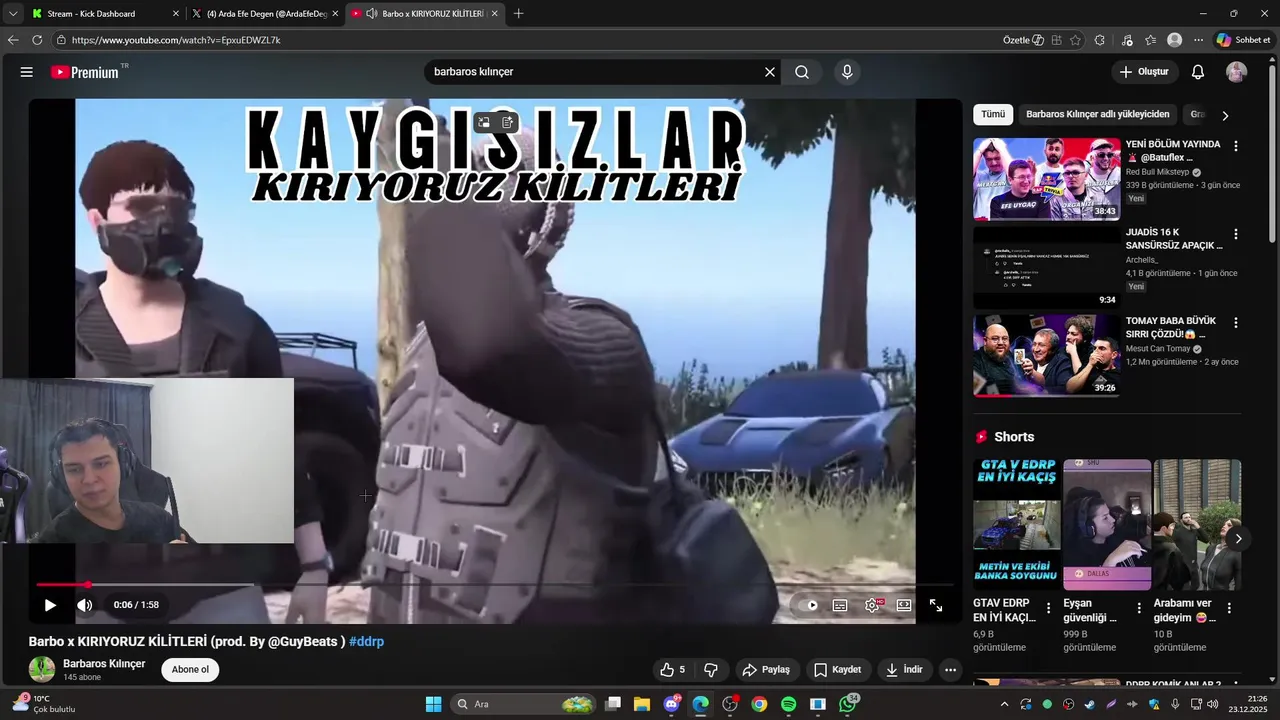The width and height of the screenshot is (1280, 720).
Task: Open options for TOMAY BABA video
Action: coord(1235,323)
